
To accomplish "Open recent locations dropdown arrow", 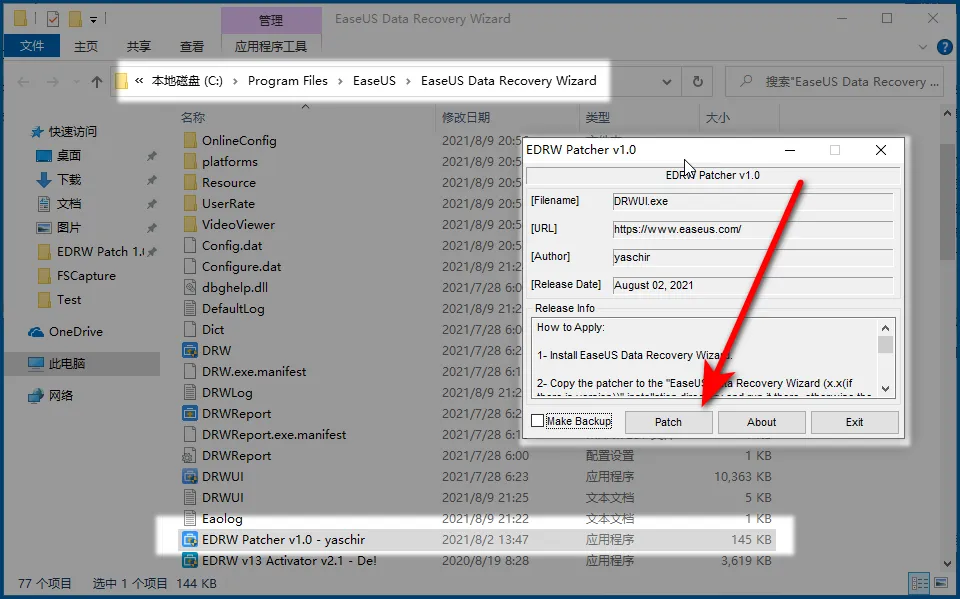I will point(76,81).
